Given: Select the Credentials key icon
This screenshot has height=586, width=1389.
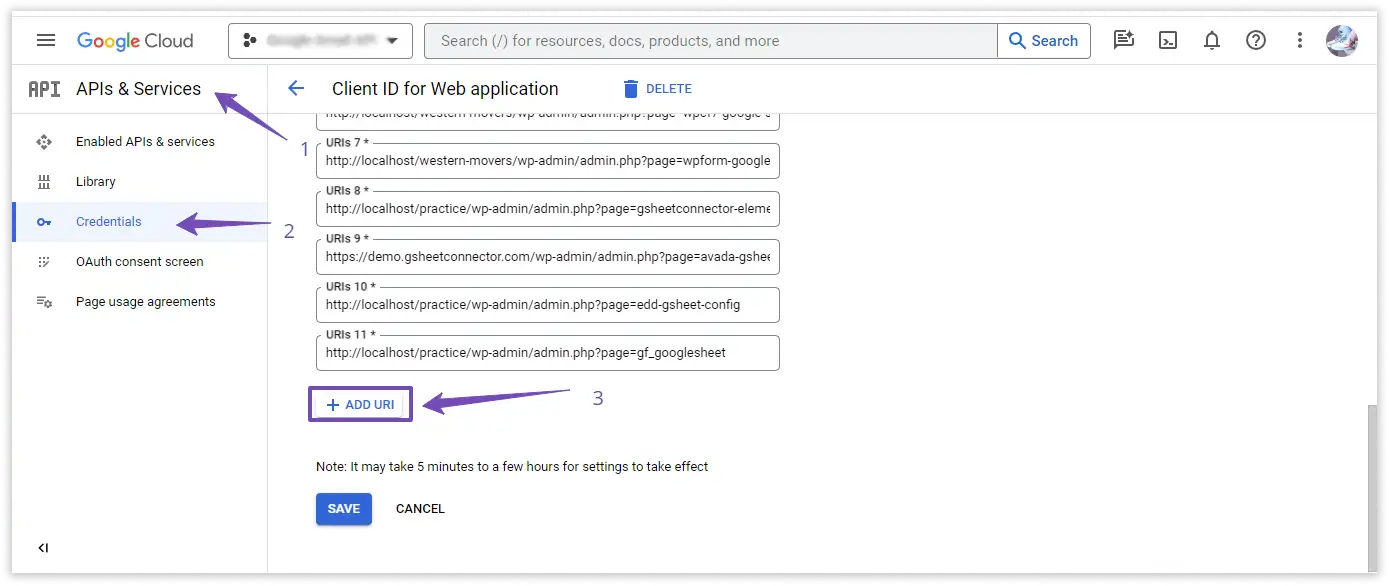Looking at the screenshot, I should pyautogui.click(x=44, y=221).
